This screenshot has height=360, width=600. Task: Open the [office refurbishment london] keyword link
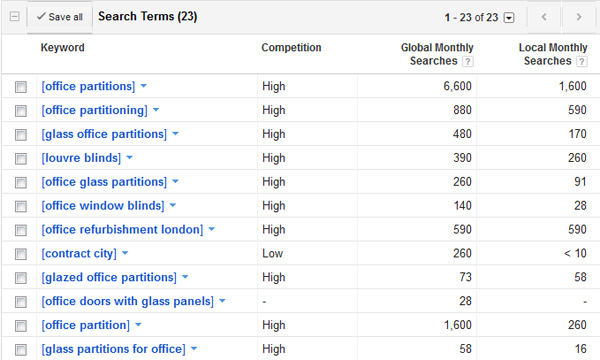coord(122,230)
